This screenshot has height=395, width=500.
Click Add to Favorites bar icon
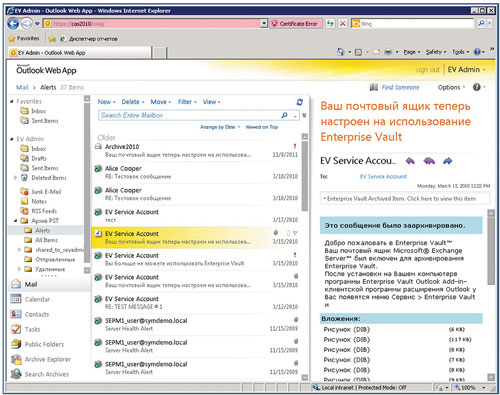tap(52, 39)
